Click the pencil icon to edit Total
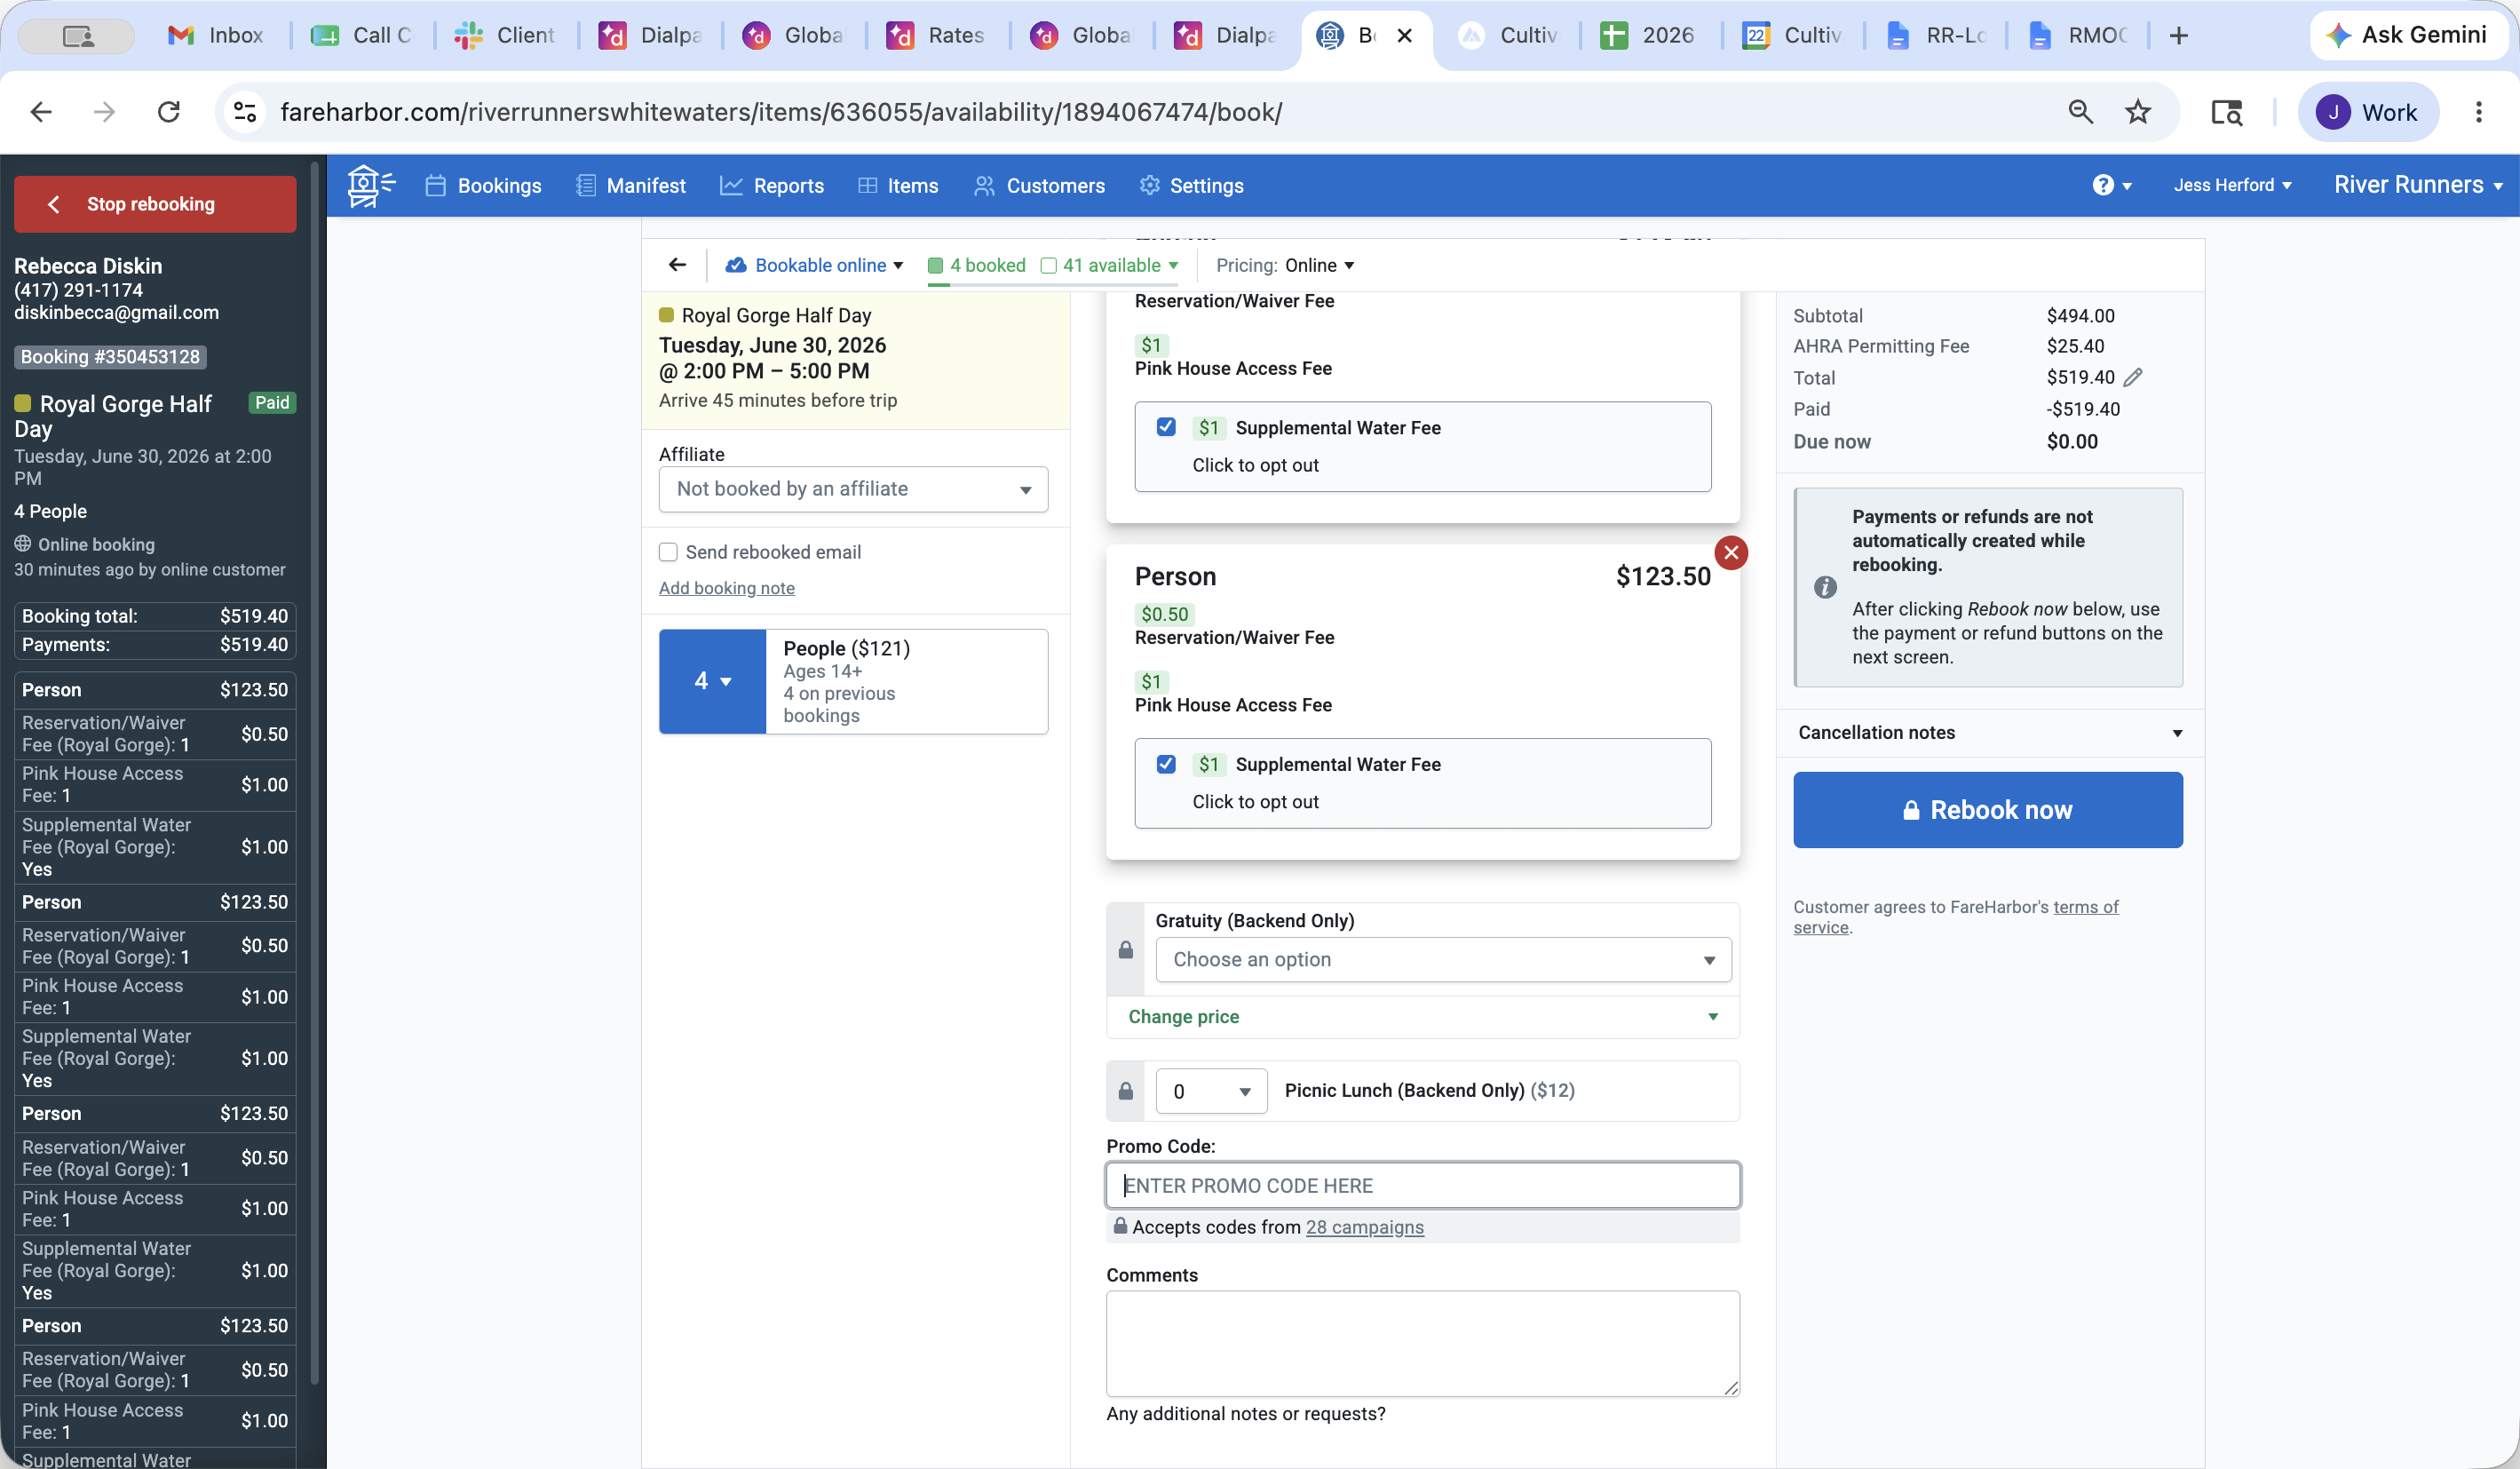 click(x=2133, y=377)
